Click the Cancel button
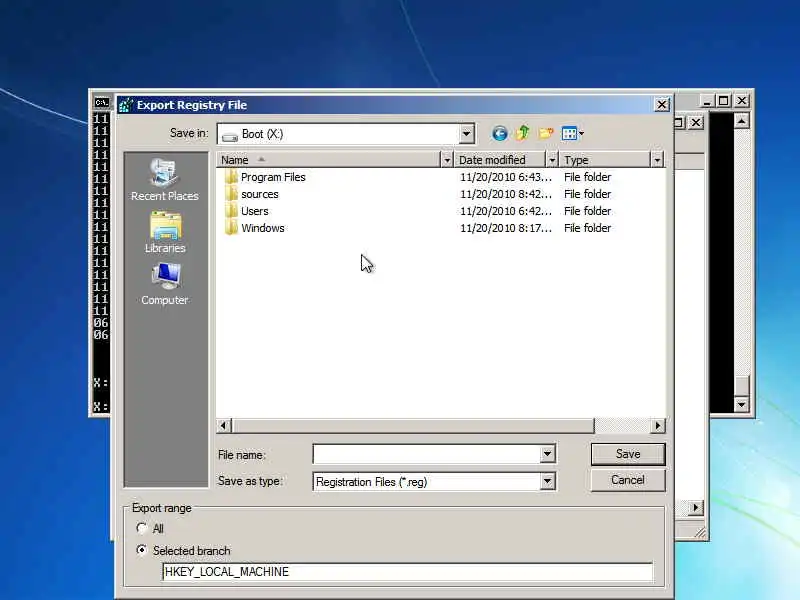 point(628,480)
